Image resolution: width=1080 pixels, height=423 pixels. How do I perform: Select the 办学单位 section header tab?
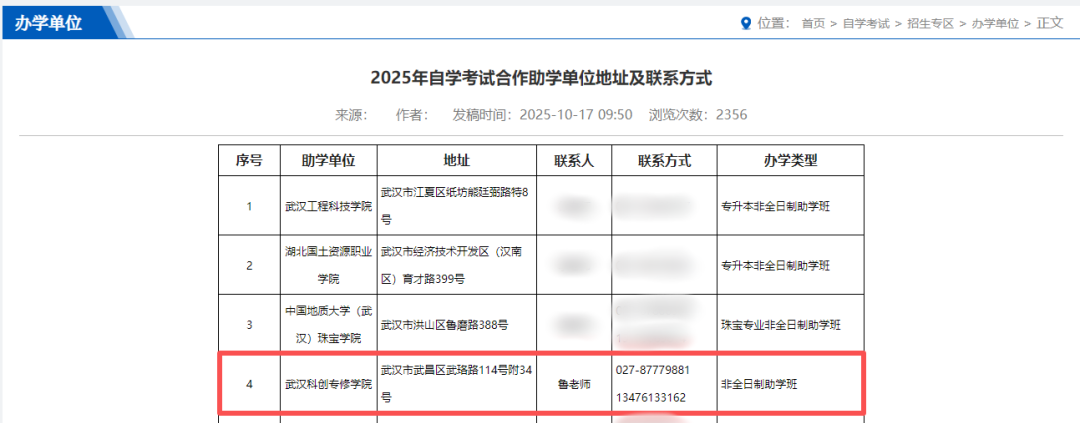coord(48,23)
